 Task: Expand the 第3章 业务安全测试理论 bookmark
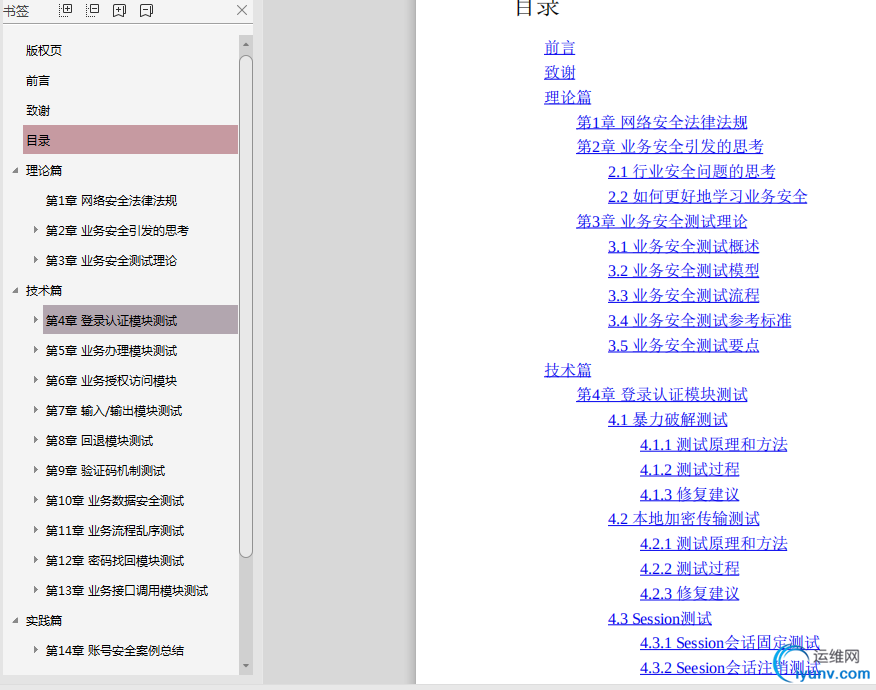click(35, 260)
